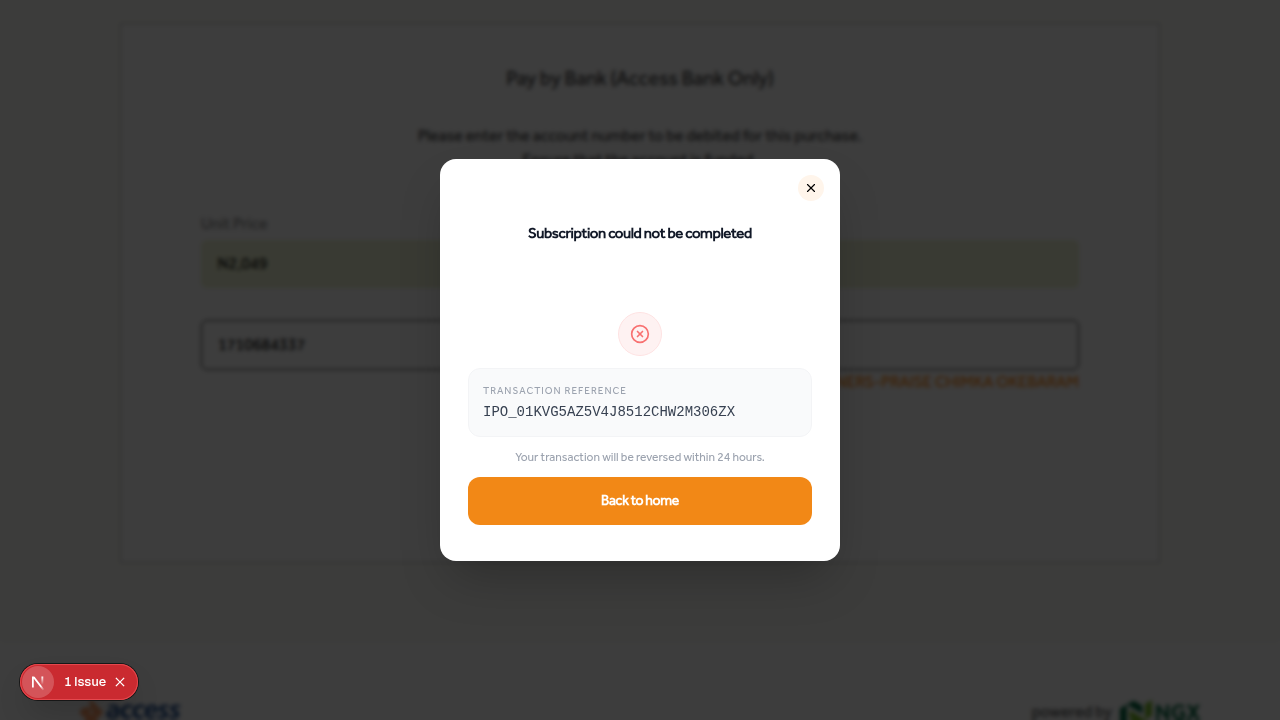
Task: Click the Please enter account number instruction
Action: pyautogui.click(x=640, y=135)
